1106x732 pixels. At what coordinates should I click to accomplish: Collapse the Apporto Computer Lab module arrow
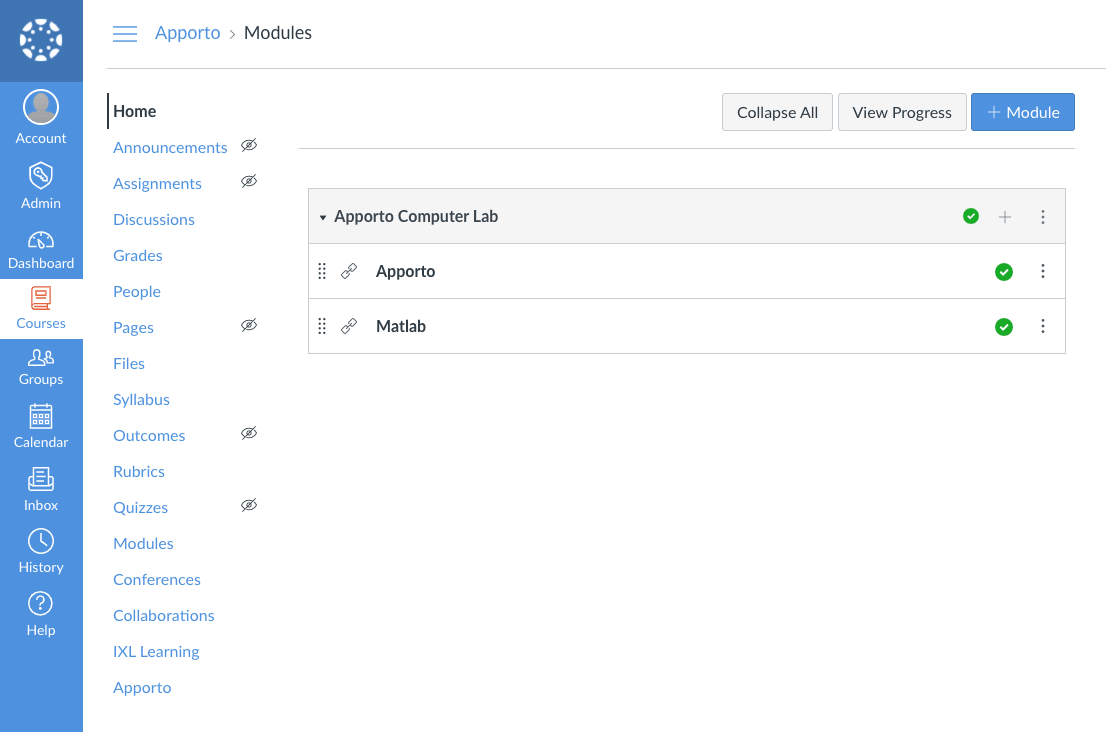(x=323, y=217)
